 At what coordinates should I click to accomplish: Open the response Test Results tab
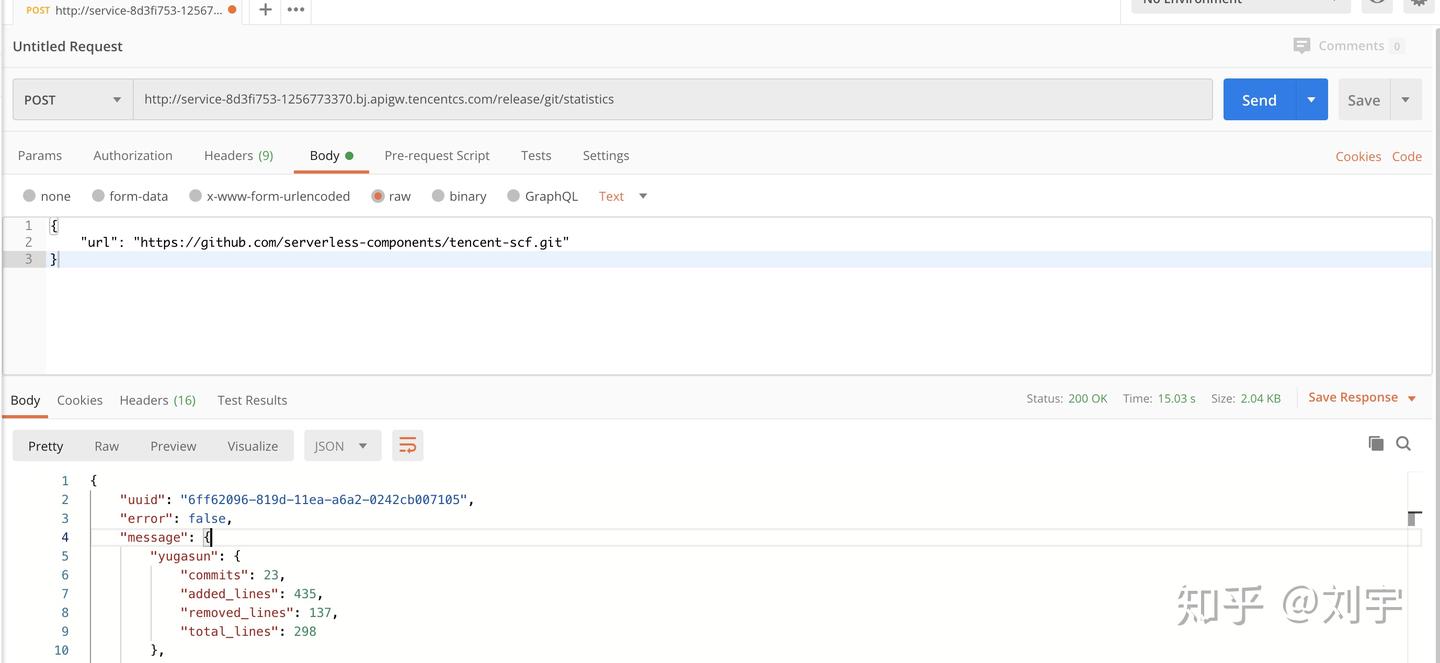252,400
